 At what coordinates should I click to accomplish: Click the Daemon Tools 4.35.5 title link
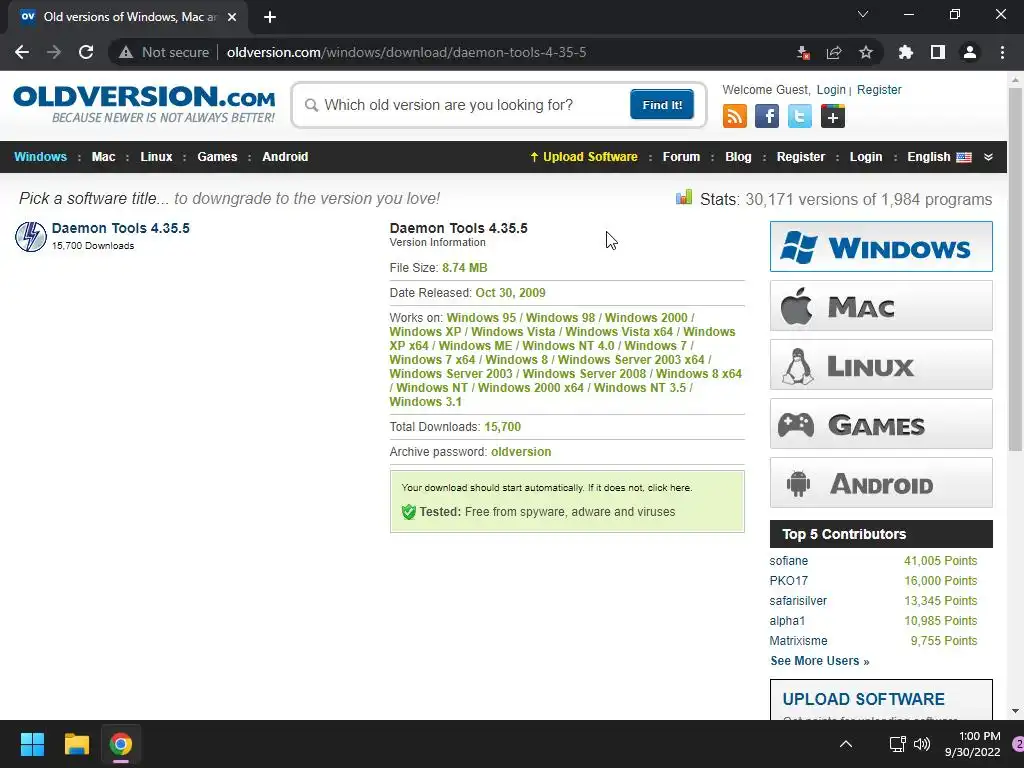[x=121, y=228]
